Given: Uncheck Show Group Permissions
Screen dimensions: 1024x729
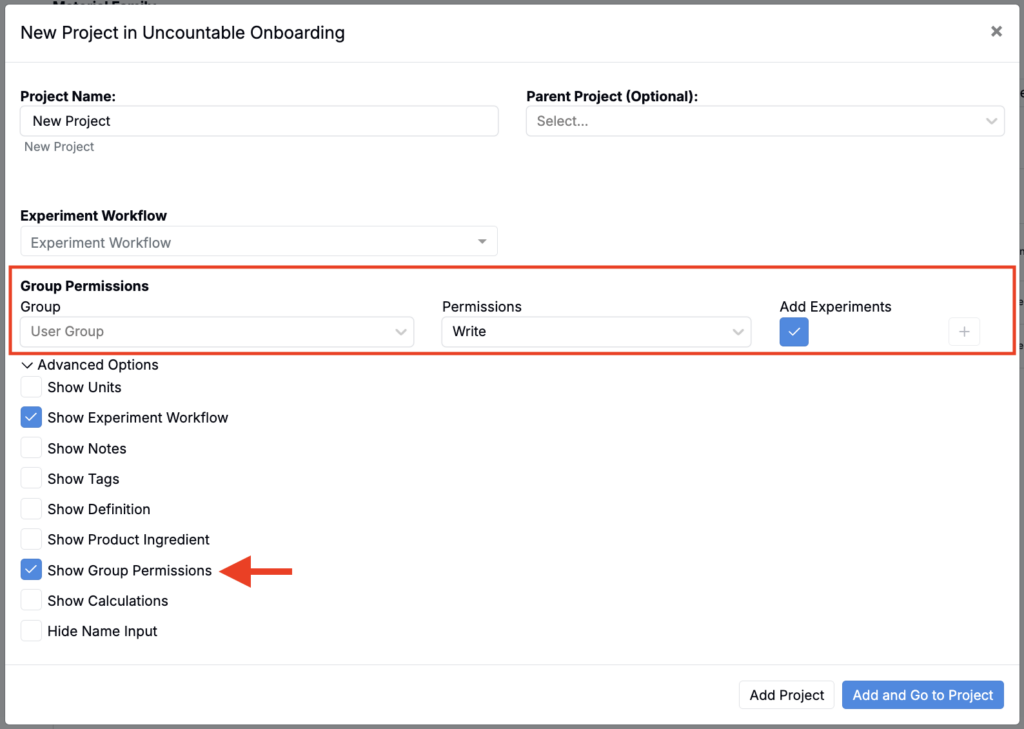Looking at the screenshot, I should pos(32,570).
